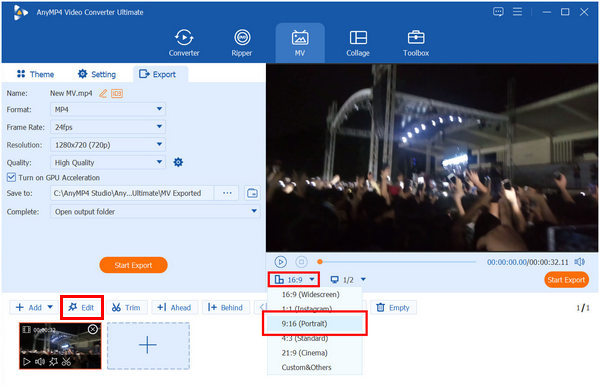Expand the Format dropdown showing MP4
This screenshot has width=600, height=388.
108,109
